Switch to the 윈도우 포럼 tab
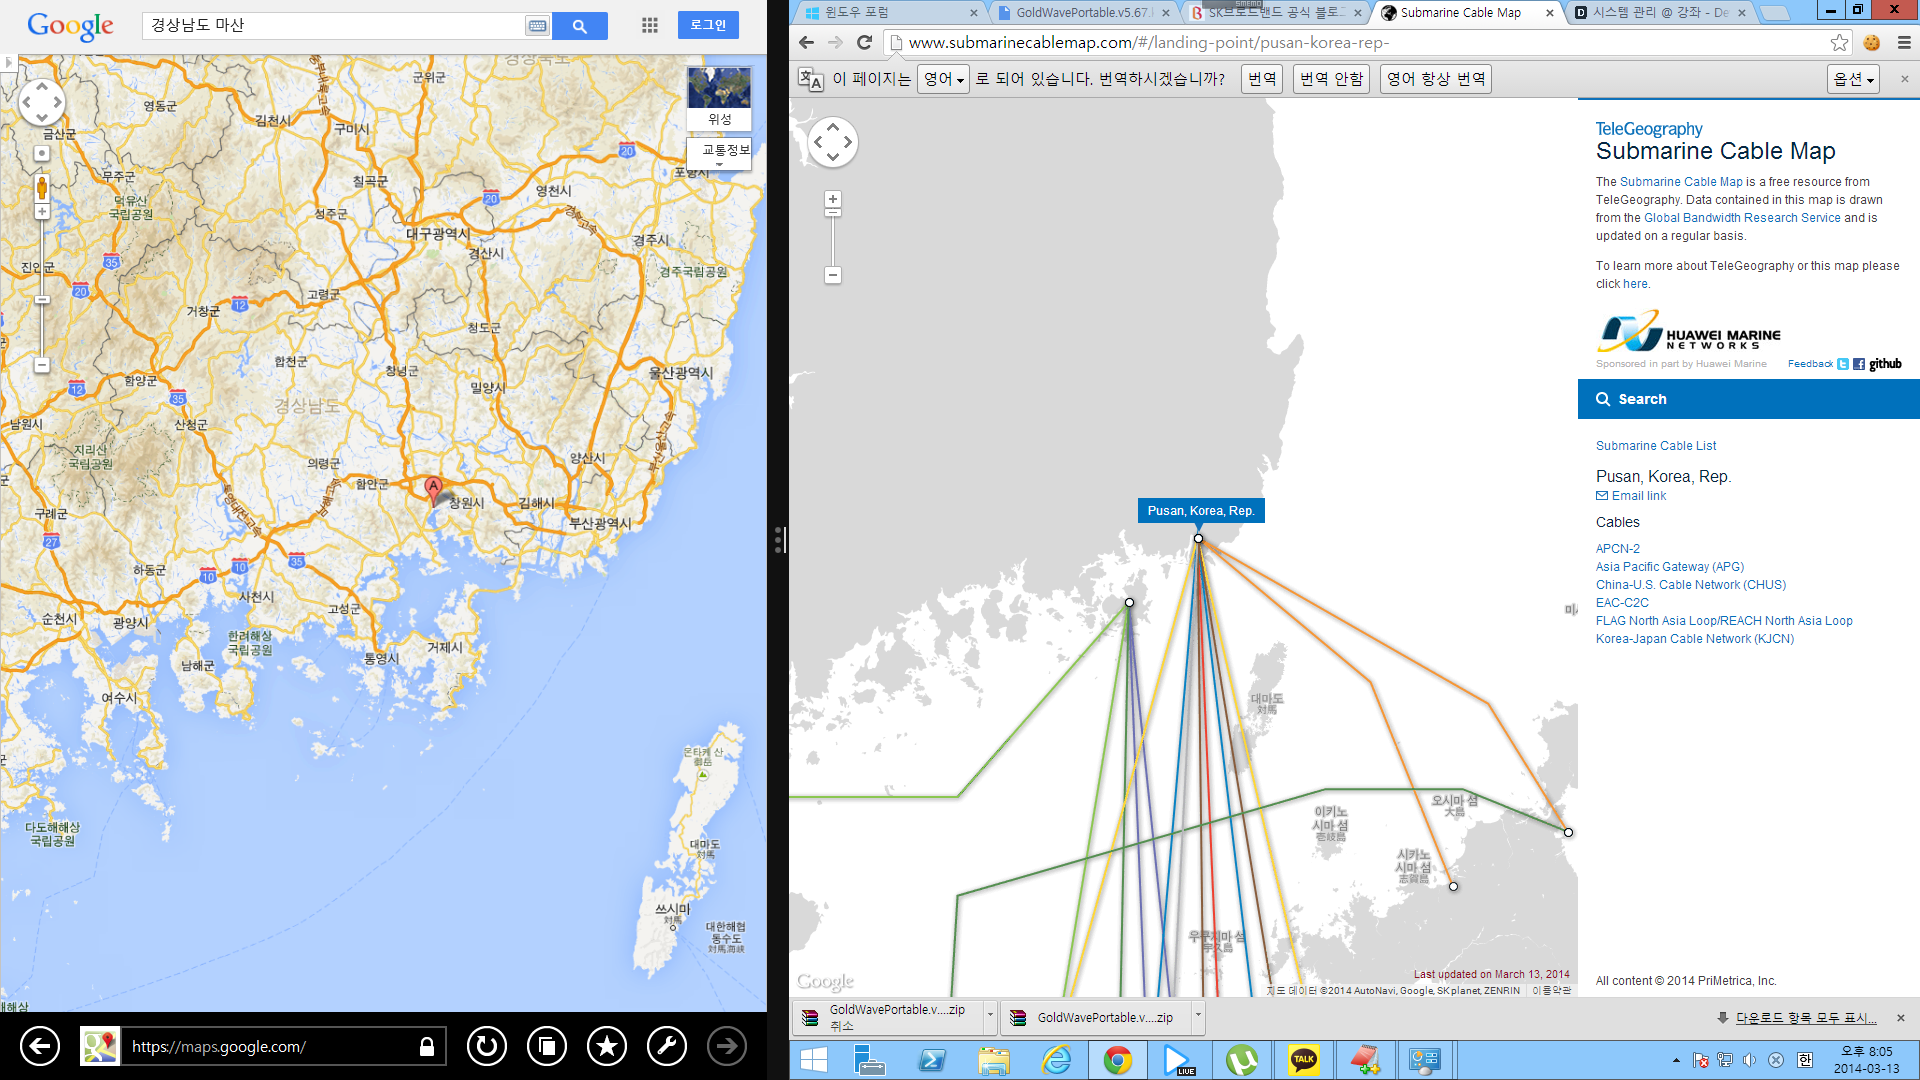 coord(887,13)
